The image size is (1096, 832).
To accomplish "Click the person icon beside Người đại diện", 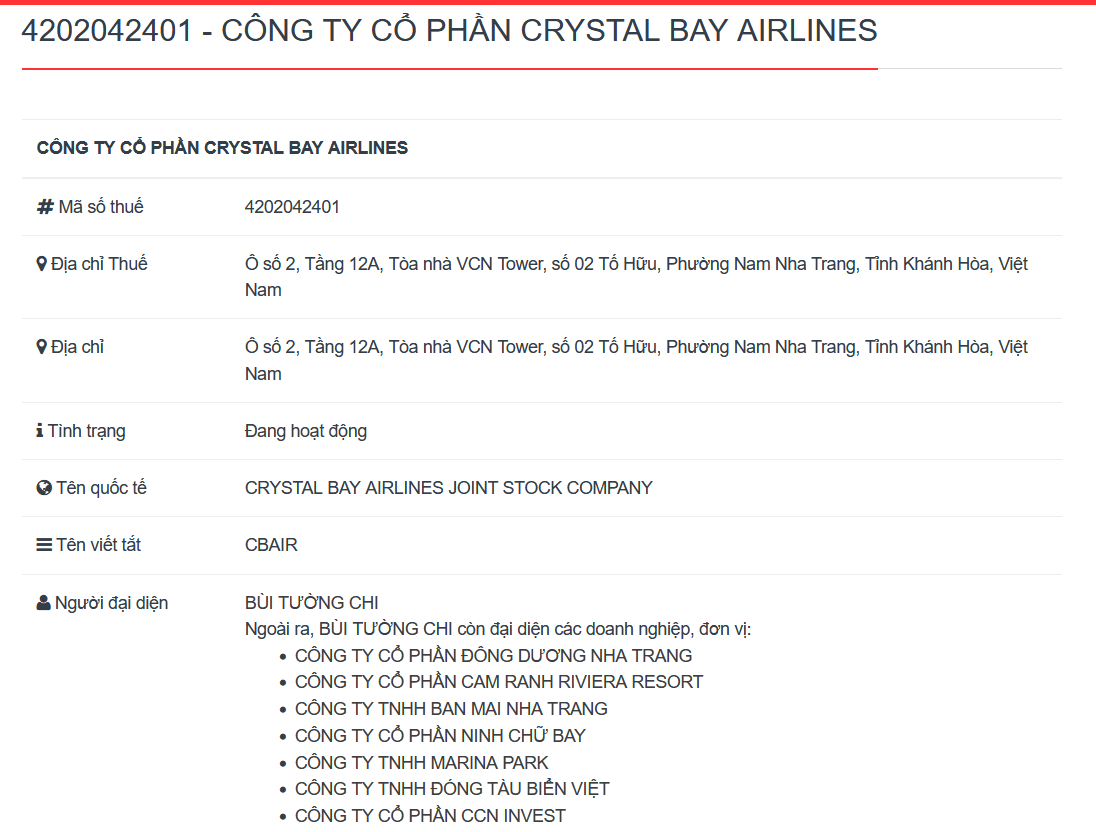I will pos(43,603).
